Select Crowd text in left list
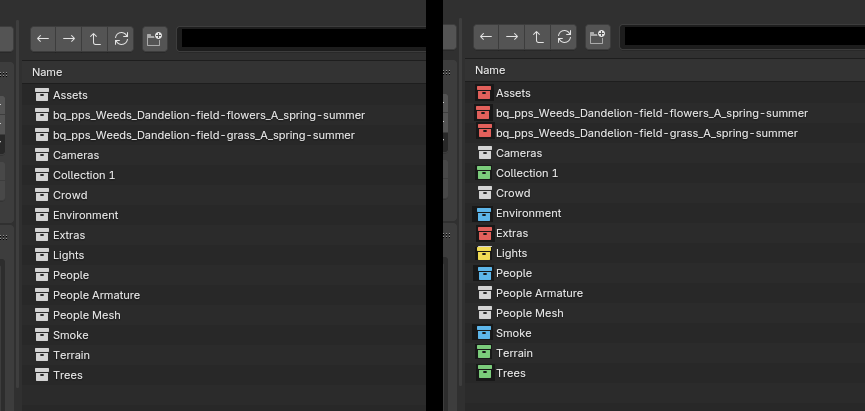Screen dimensions: 865x411 coord(70,195)
